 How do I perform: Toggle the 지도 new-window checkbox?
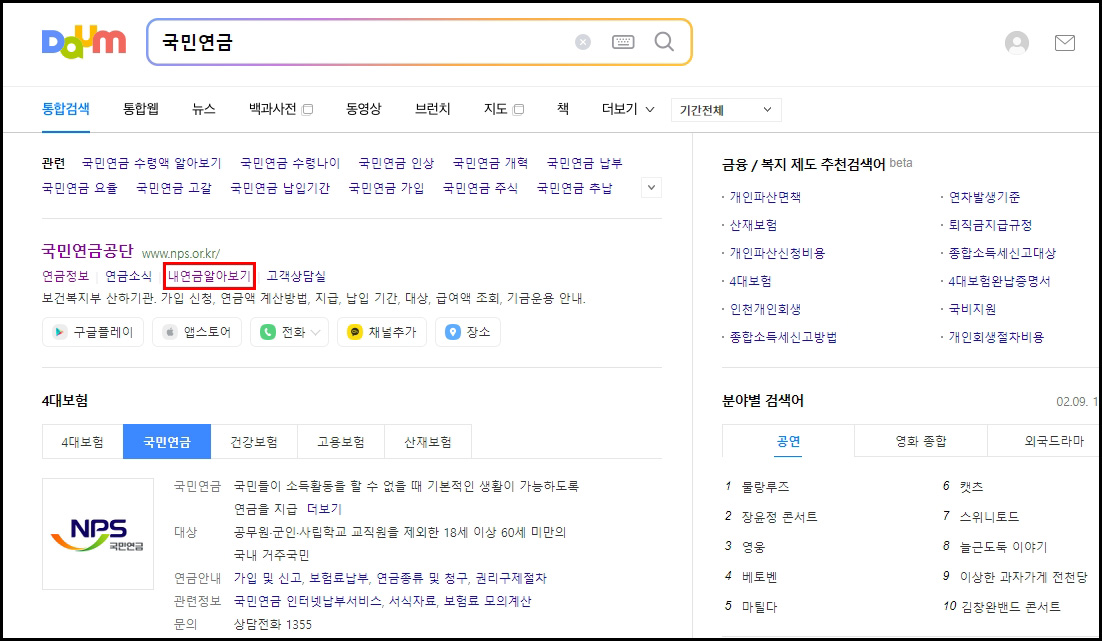click(x=518, y=109)
